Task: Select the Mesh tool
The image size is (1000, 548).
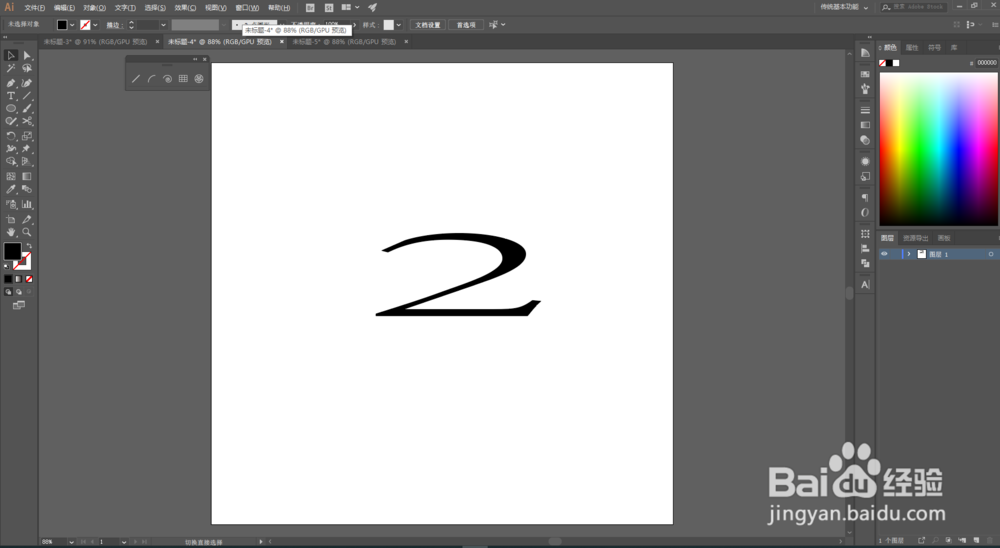Action: tap(11, 177)
